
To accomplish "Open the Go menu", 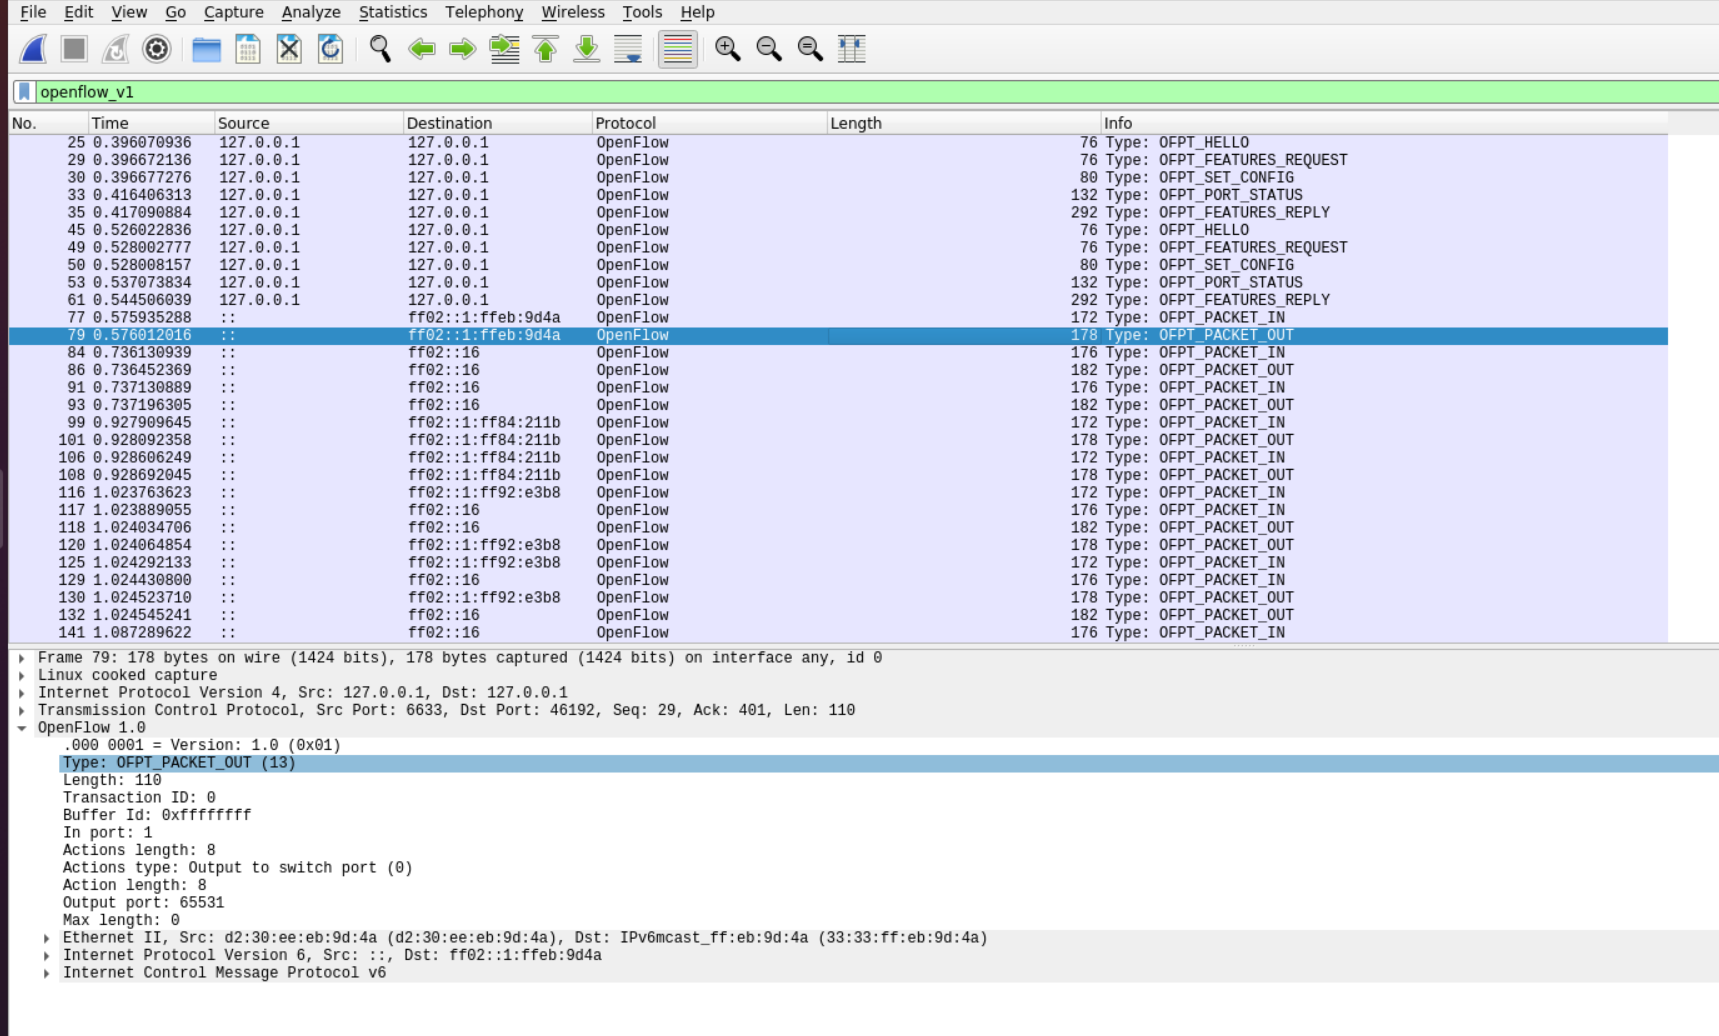I will pos(176,12).
